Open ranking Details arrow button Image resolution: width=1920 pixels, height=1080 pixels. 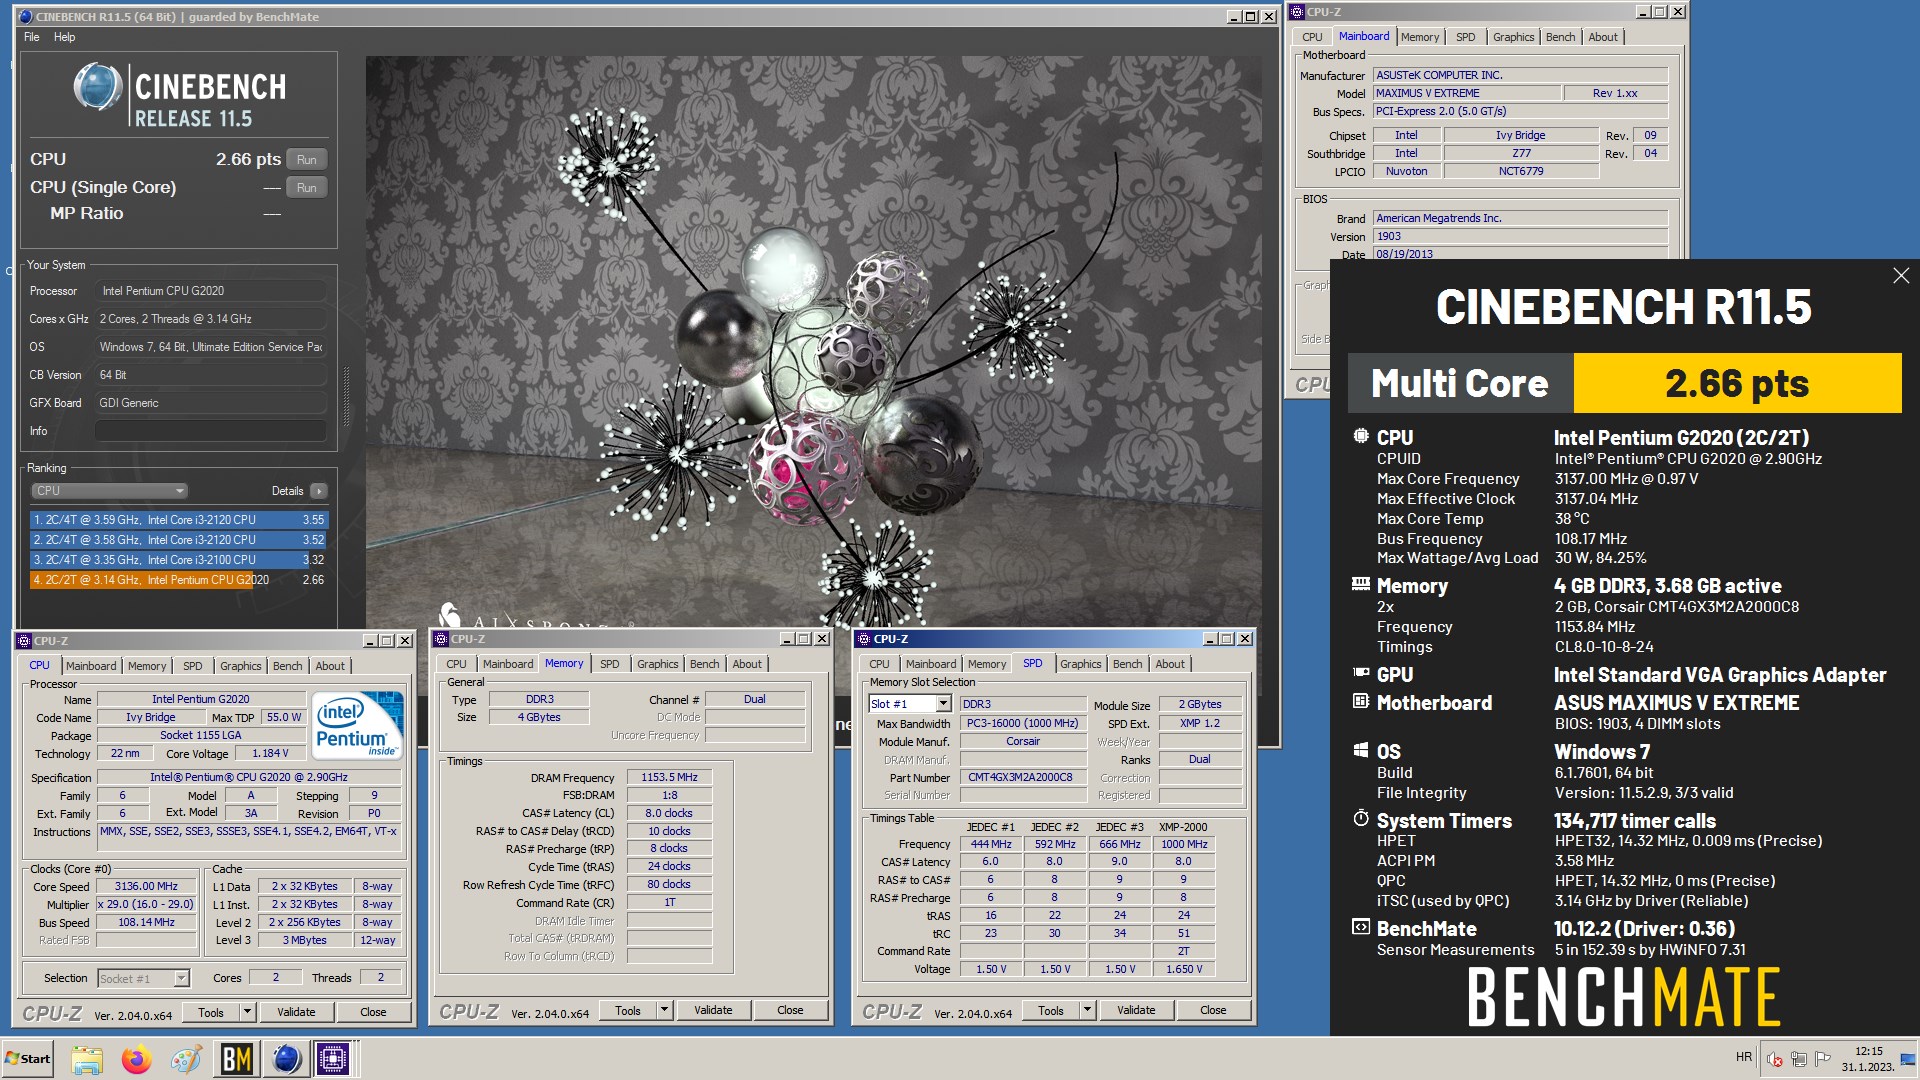319,491
